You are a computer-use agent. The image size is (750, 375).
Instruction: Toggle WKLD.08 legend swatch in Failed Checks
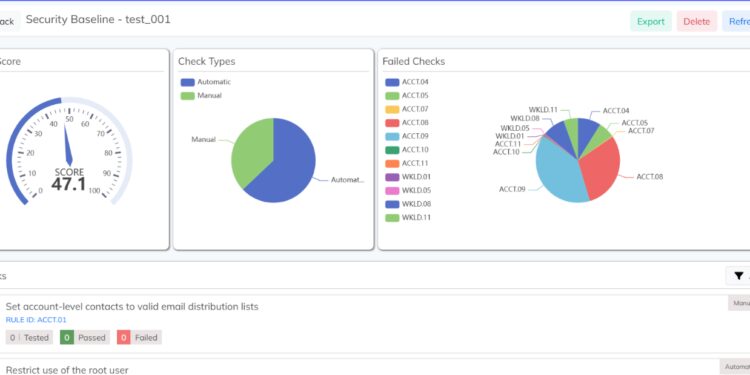392,204
